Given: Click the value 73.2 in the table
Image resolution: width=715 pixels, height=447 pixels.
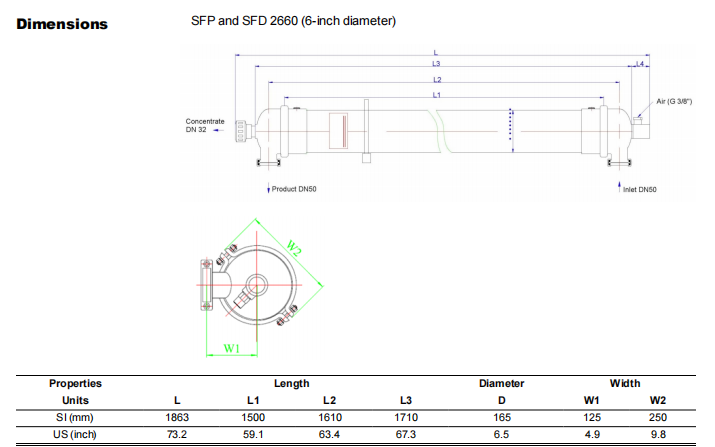Looking at the screenshot, I should [177, 434].
